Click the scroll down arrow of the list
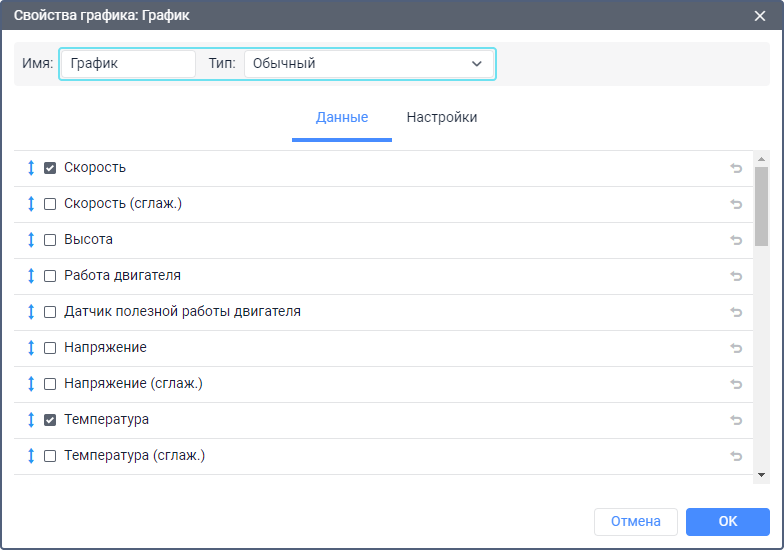784x550 pixels. (761, 475)
